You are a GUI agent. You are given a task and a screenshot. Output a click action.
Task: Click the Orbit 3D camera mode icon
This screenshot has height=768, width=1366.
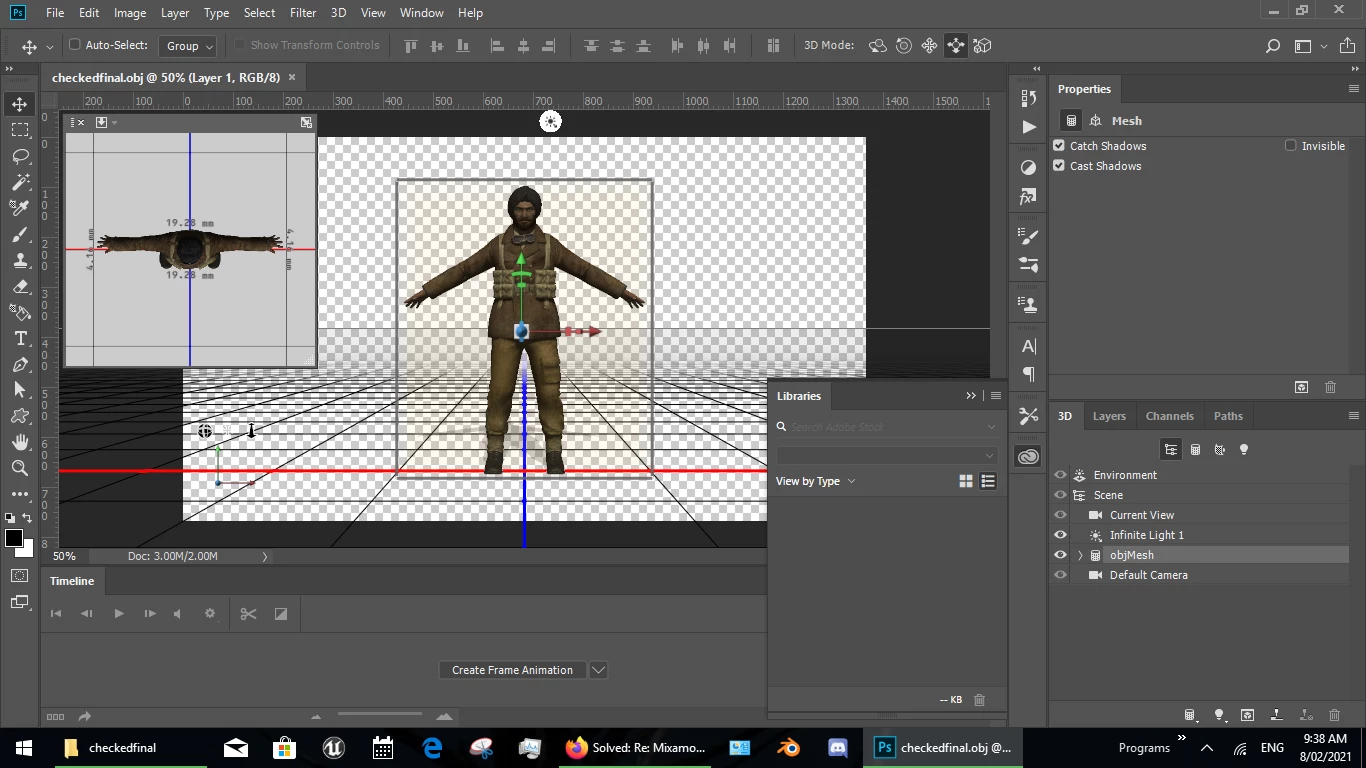click(x=878, y=46)
